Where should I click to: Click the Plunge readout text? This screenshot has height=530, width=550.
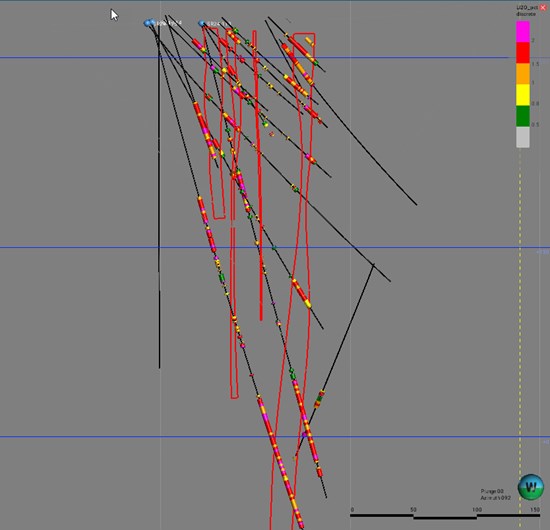492,491
